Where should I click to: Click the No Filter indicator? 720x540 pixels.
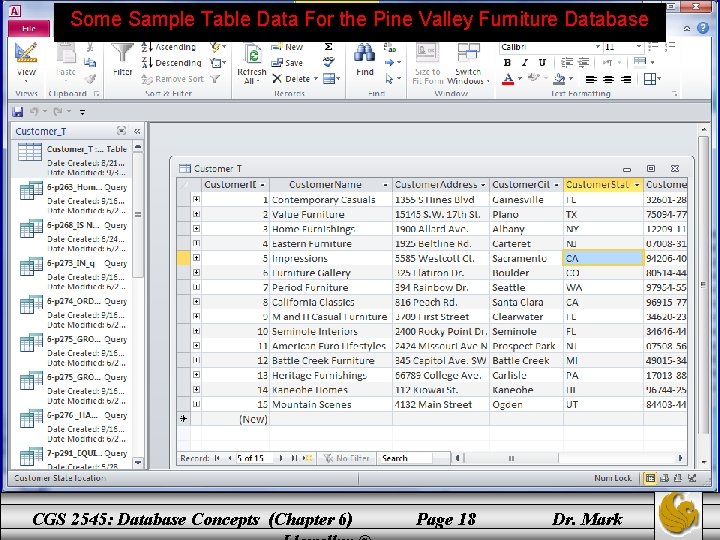click(347, 458)
